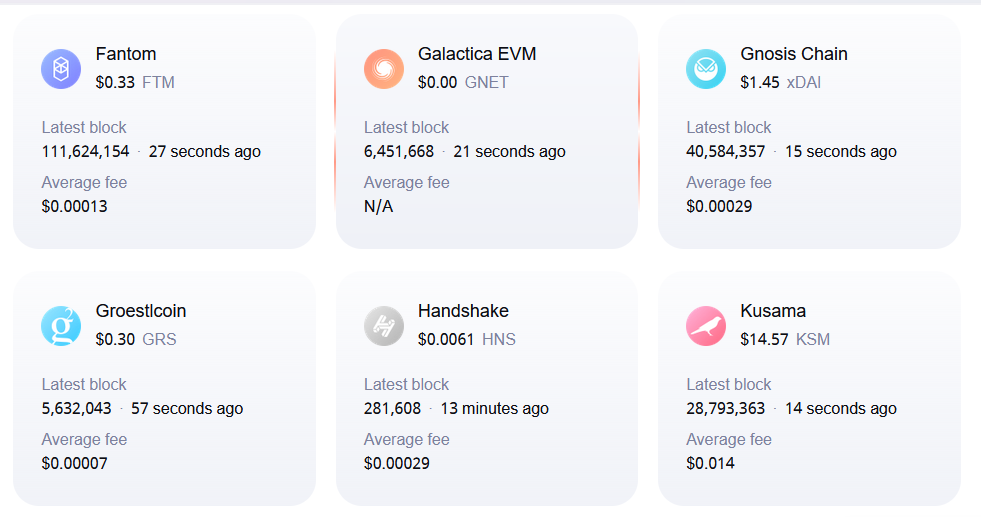Click Fantom latest block 111,624,154
Screen dimensions: 981x517
pos(86,152)
